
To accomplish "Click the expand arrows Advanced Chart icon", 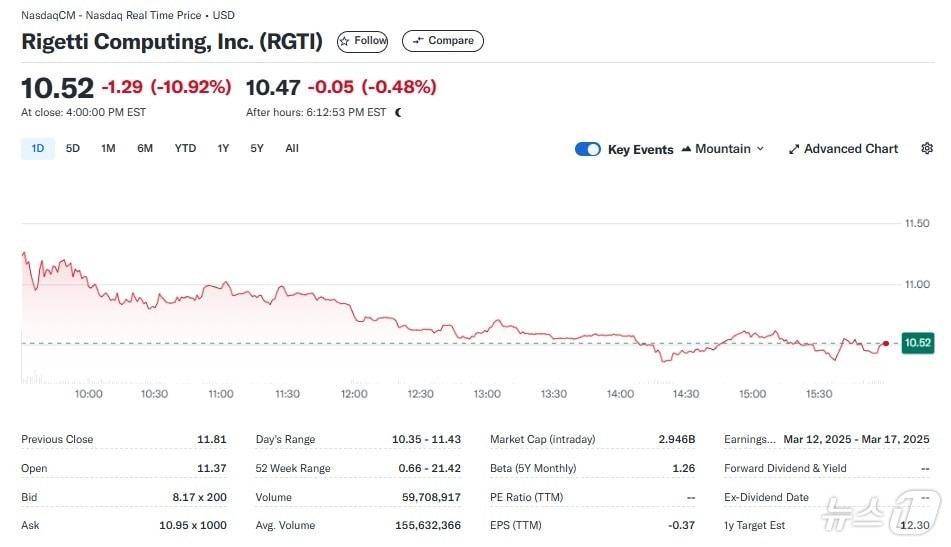I will (794, 149).
